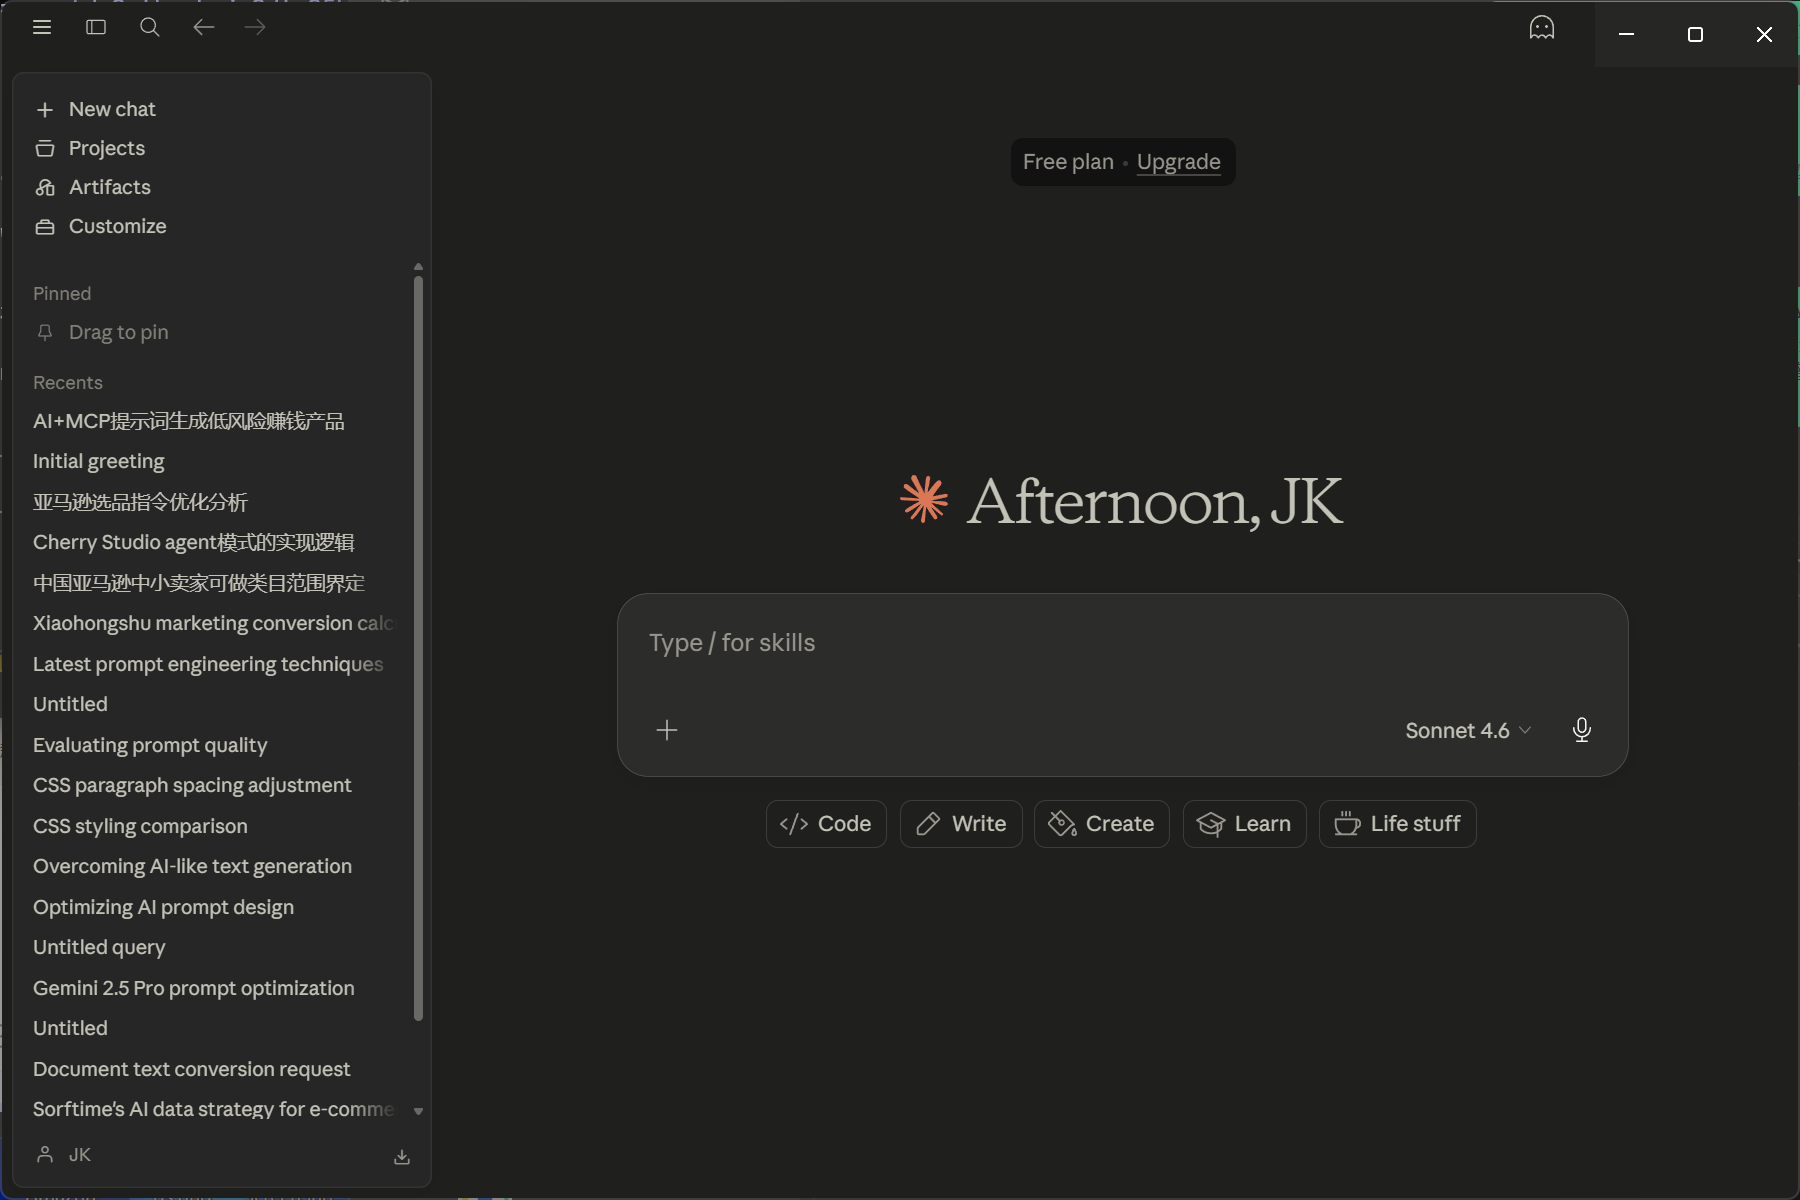Toggle incognito ghost chat icon

[1541, 28]
